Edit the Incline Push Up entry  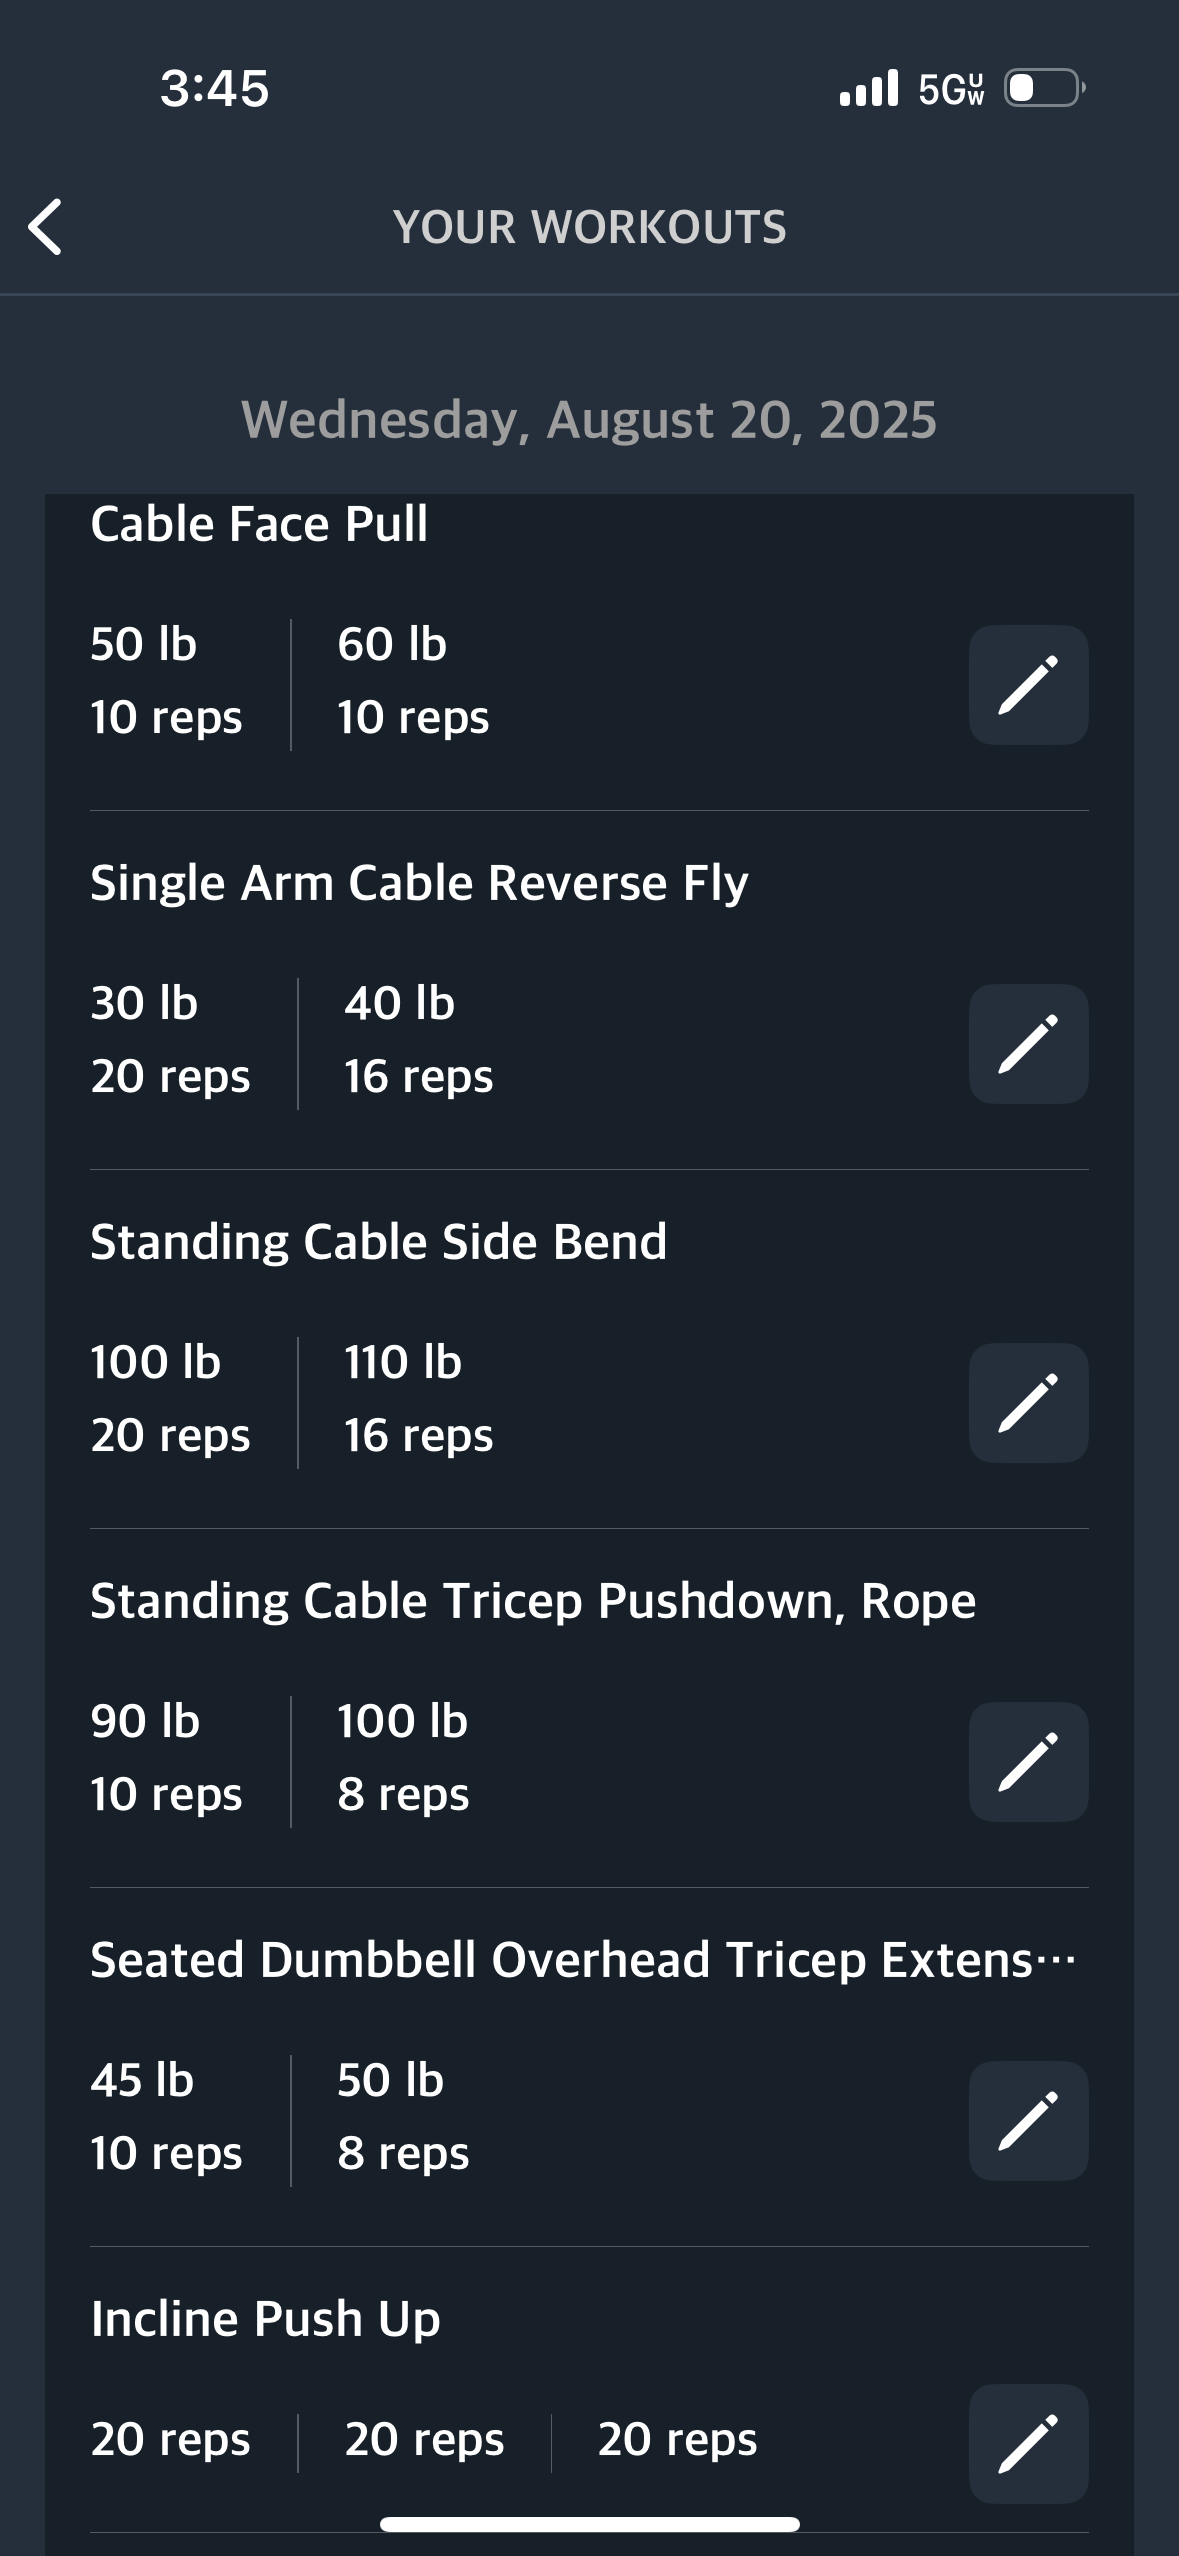click(1028, 2444)
